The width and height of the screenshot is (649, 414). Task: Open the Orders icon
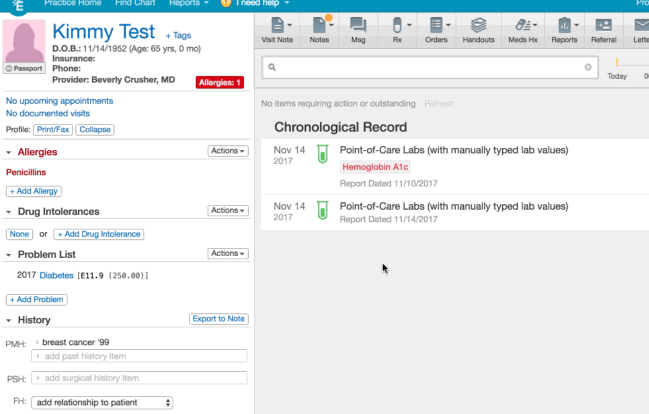point(436,30)
